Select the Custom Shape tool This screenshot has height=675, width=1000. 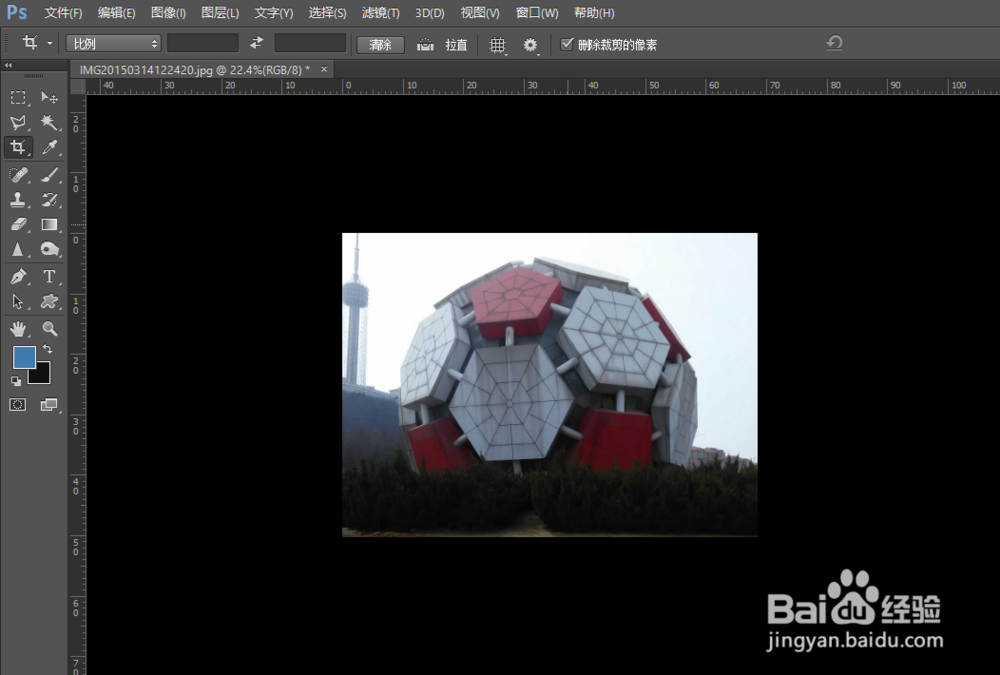49,302
